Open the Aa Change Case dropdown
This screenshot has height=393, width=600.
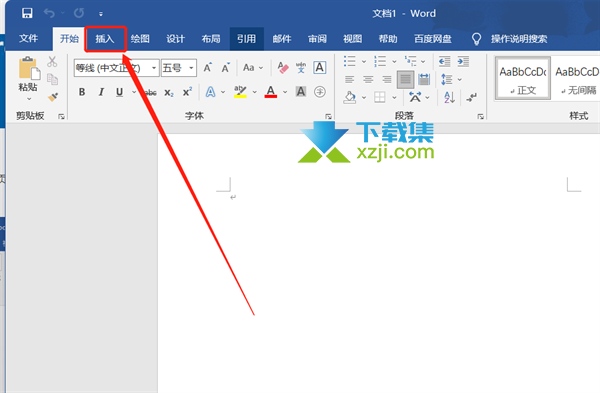click(x=253, y=68)
